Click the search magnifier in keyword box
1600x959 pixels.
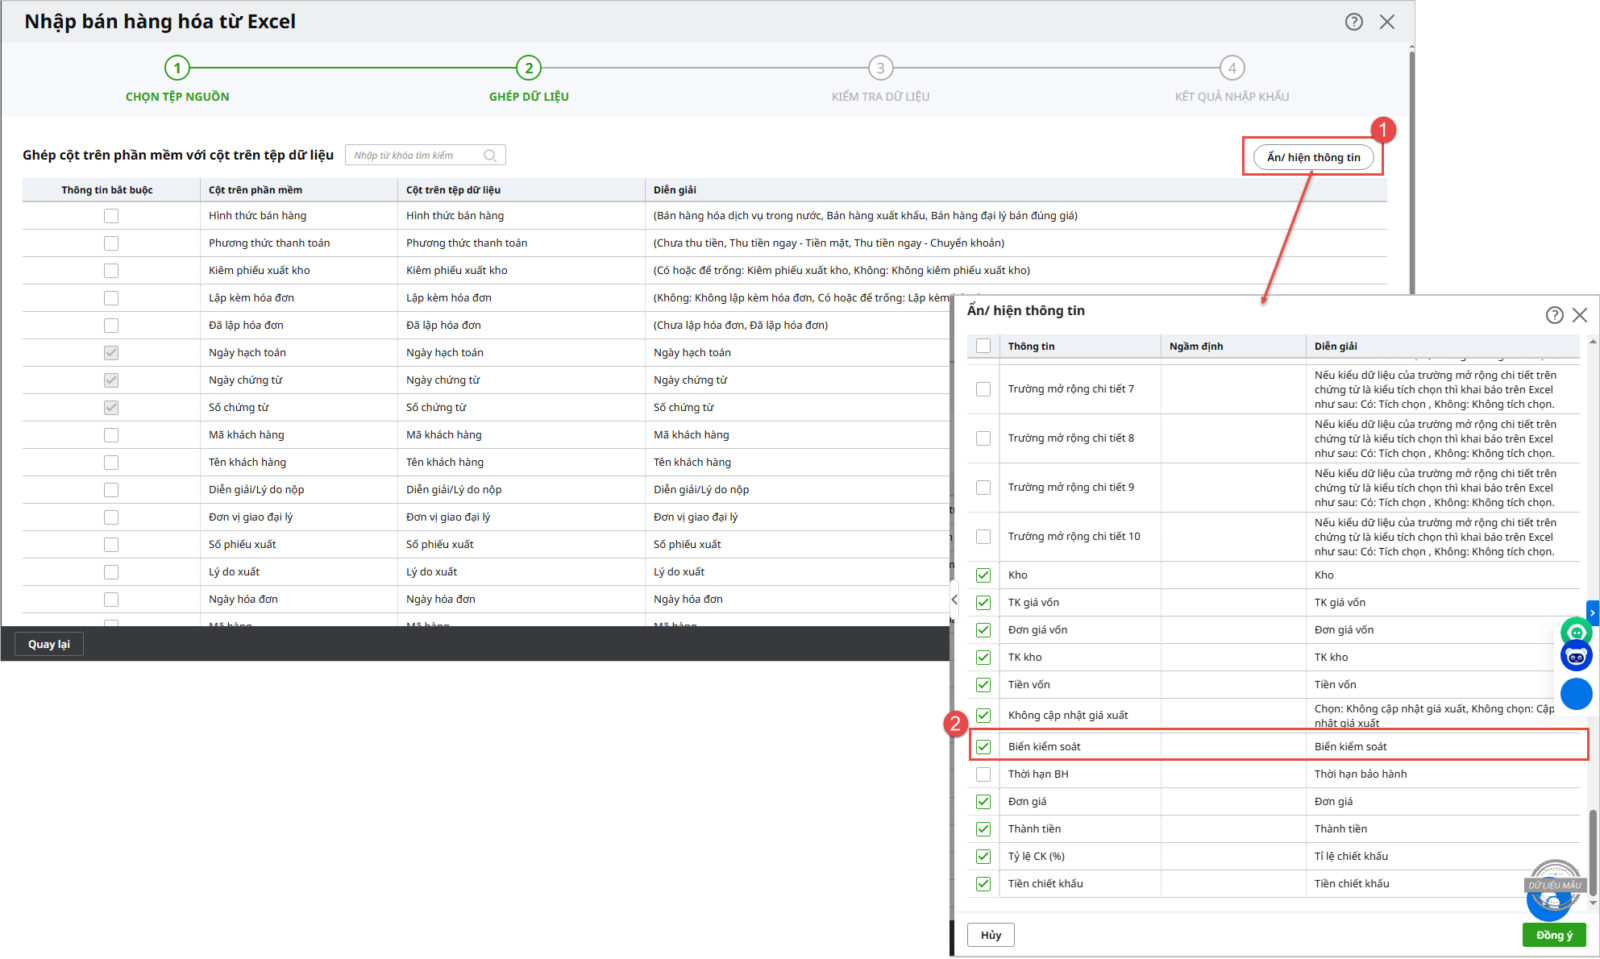(x=490, y=155)
